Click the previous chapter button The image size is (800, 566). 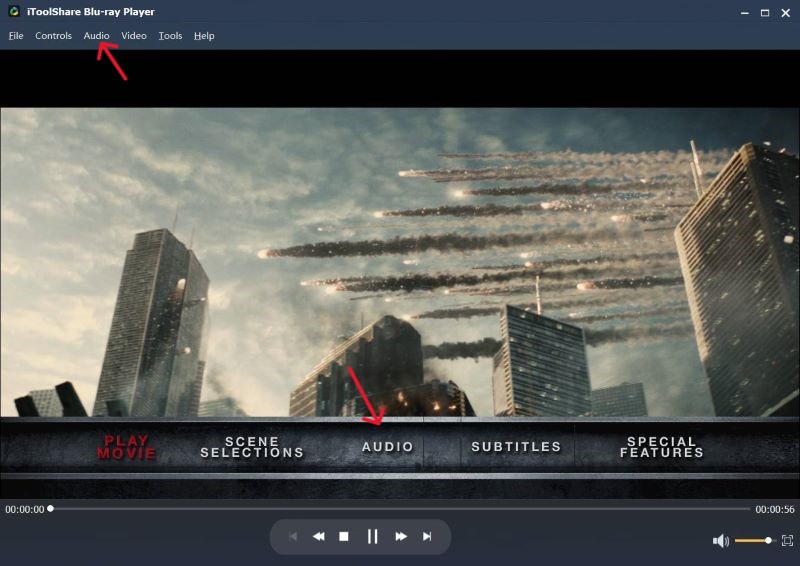[293, 536]
